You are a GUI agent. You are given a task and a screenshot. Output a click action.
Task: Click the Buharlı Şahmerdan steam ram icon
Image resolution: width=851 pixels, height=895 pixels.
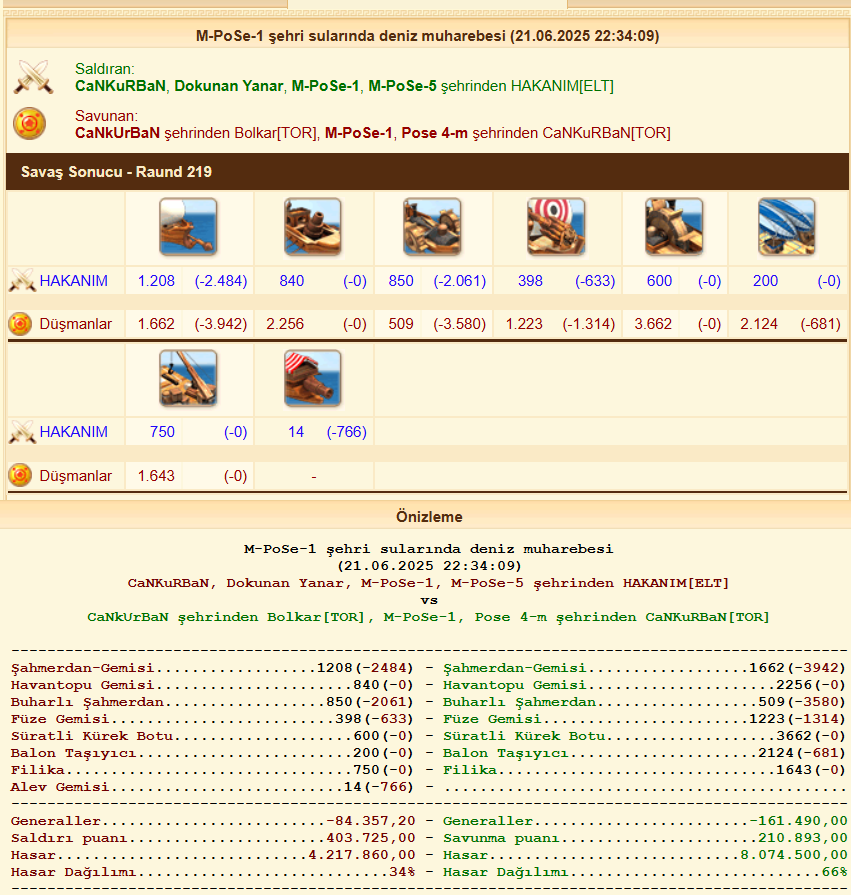[432, 227]
